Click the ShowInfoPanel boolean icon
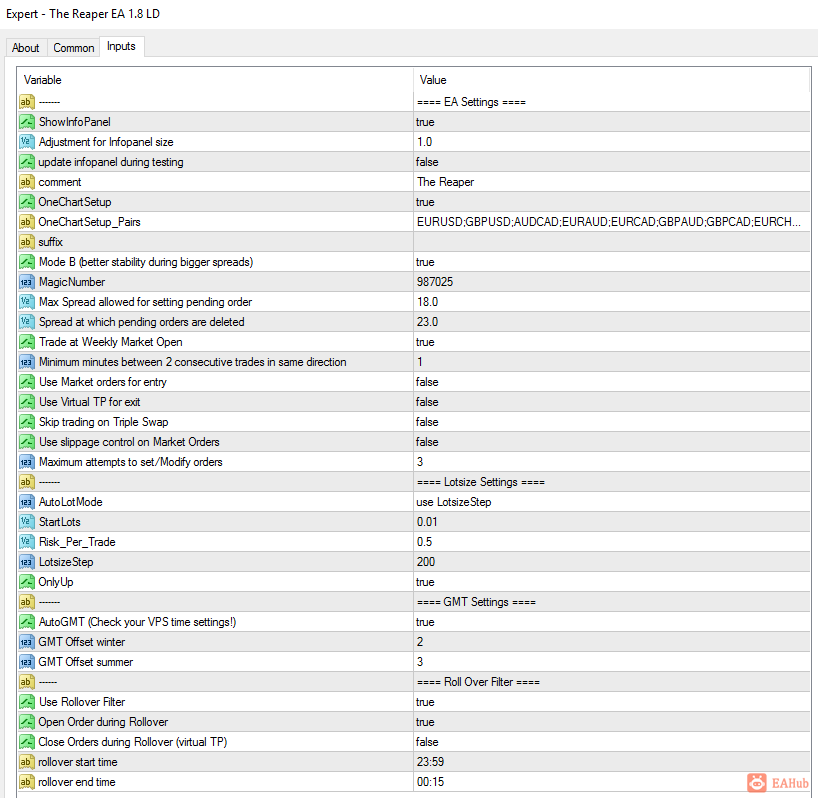 (x=27, y=122)
